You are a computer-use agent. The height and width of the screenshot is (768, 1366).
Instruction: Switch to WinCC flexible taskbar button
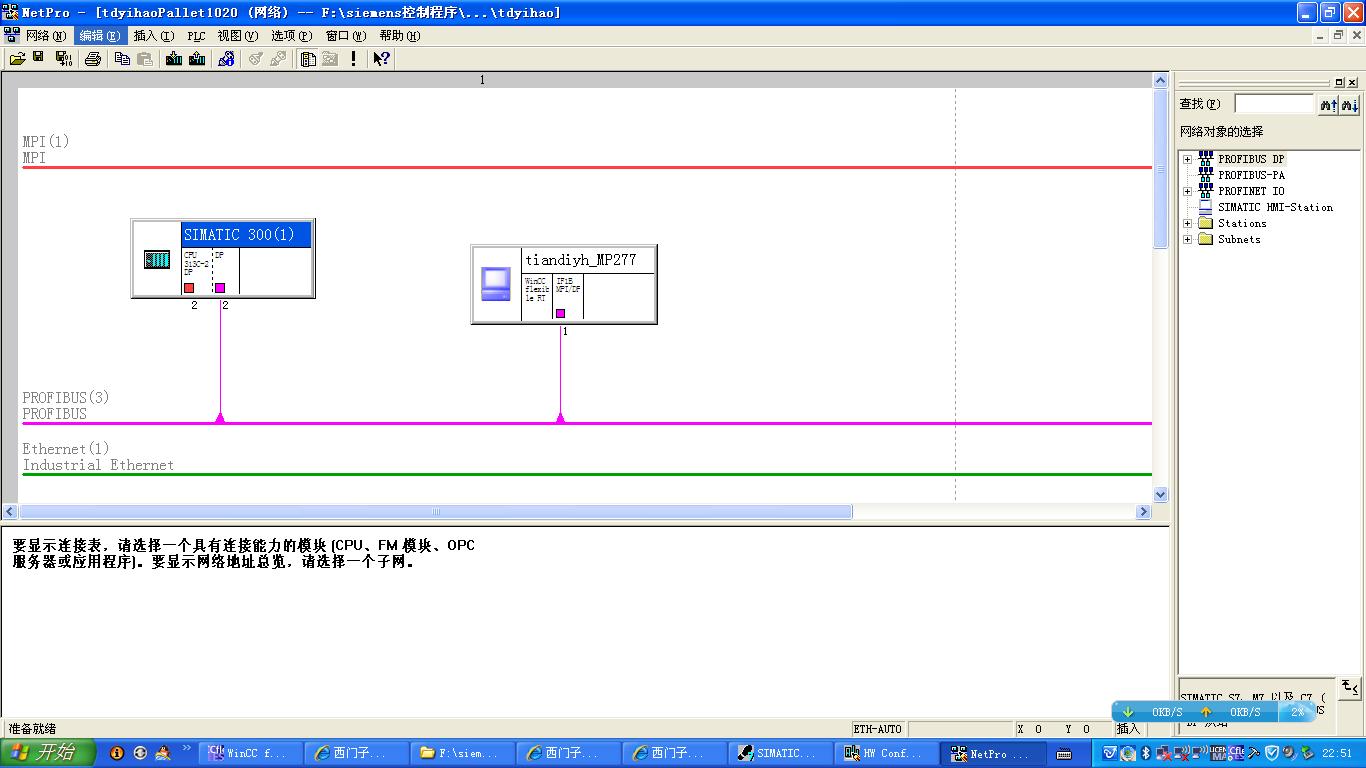[x=251, y=754]
